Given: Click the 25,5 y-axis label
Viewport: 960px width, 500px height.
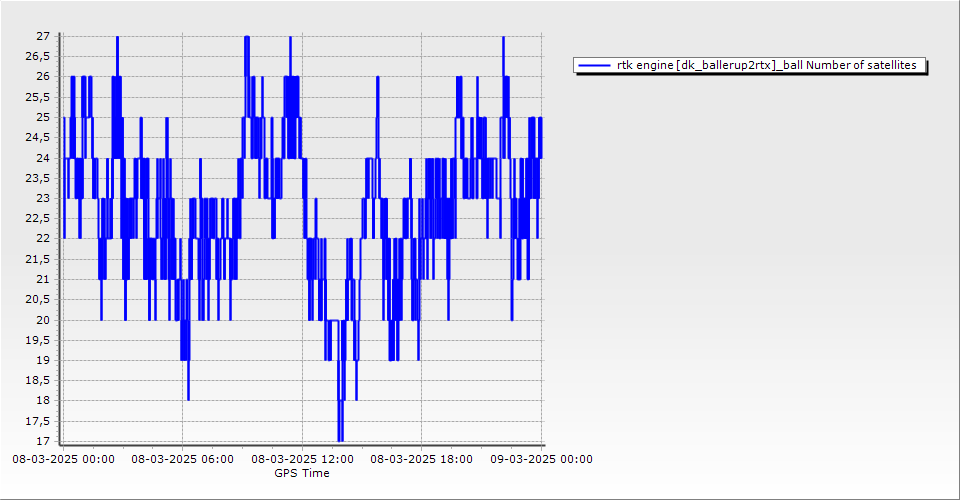Looking at the screenshot, I should [38, 97].
